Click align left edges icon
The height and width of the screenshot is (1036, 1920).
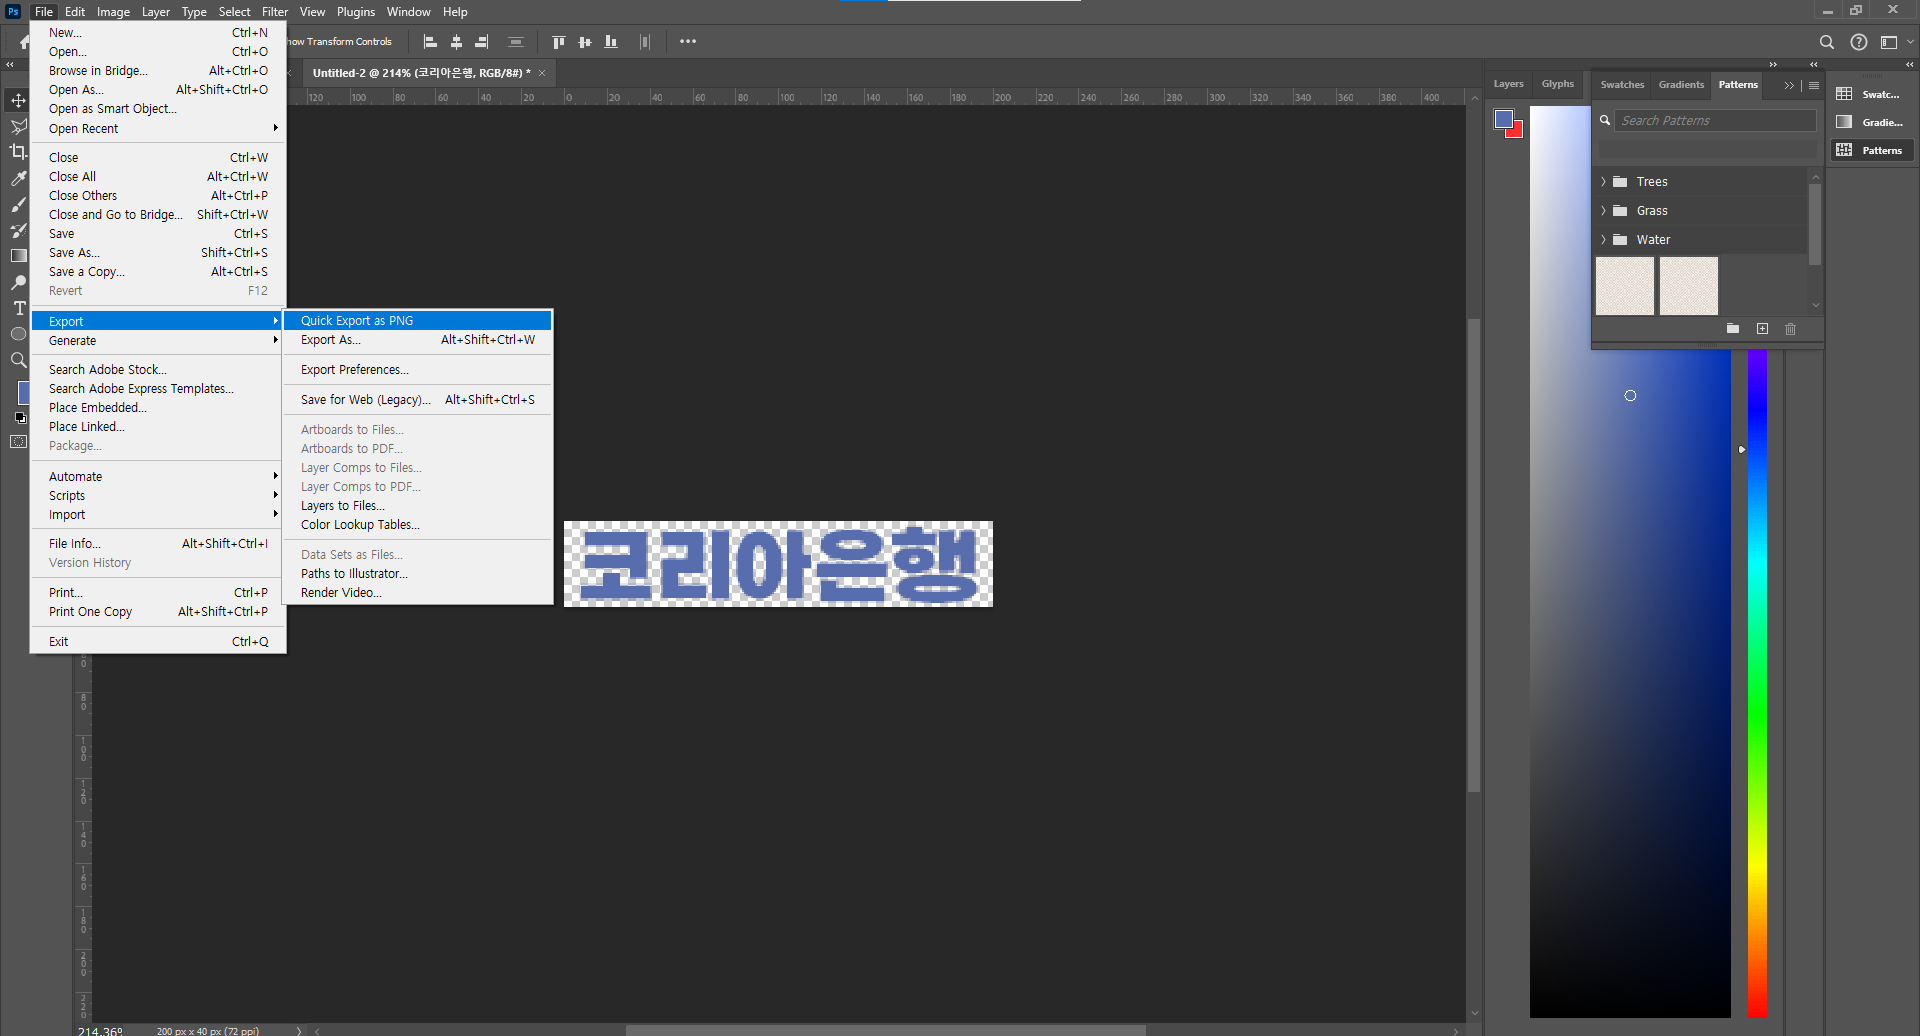click(x=430, y=42)
